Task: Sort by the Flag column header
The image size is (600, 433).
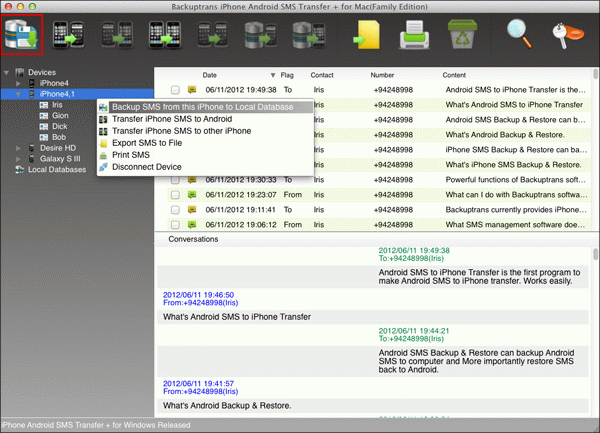Action: point(287,75)
